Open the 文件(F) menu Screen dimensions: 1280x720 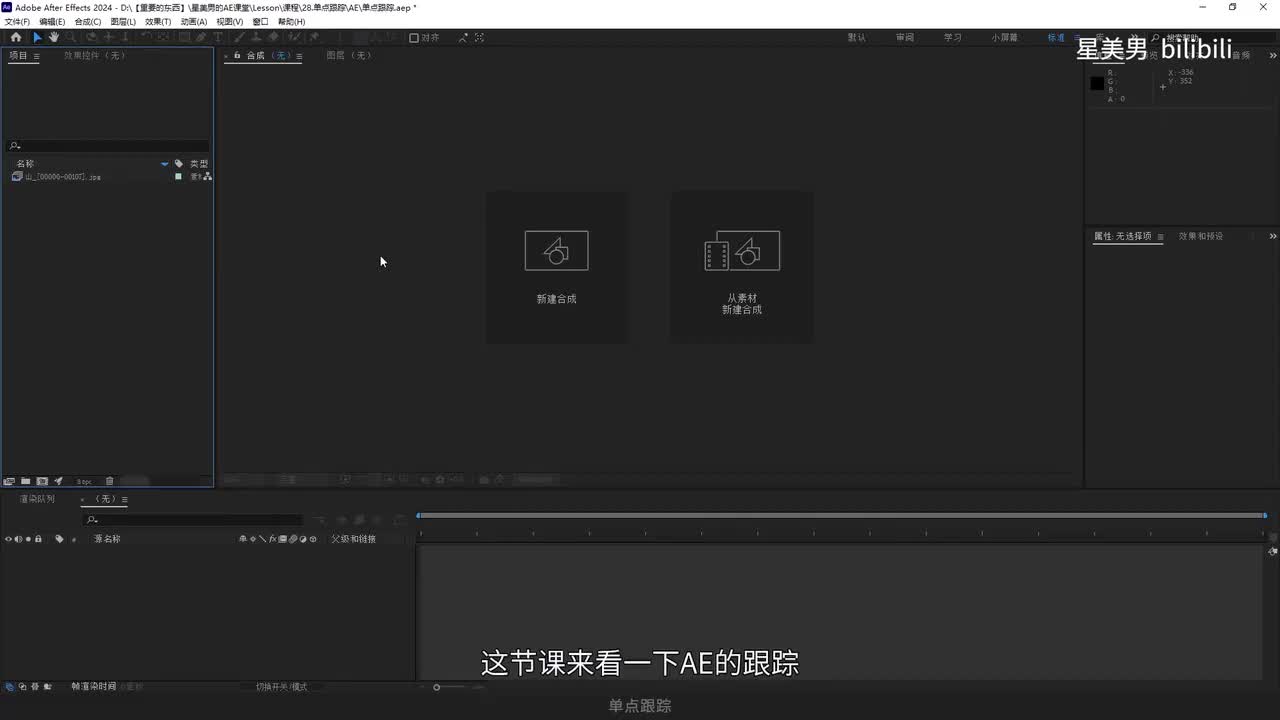[x=18, y=21]
